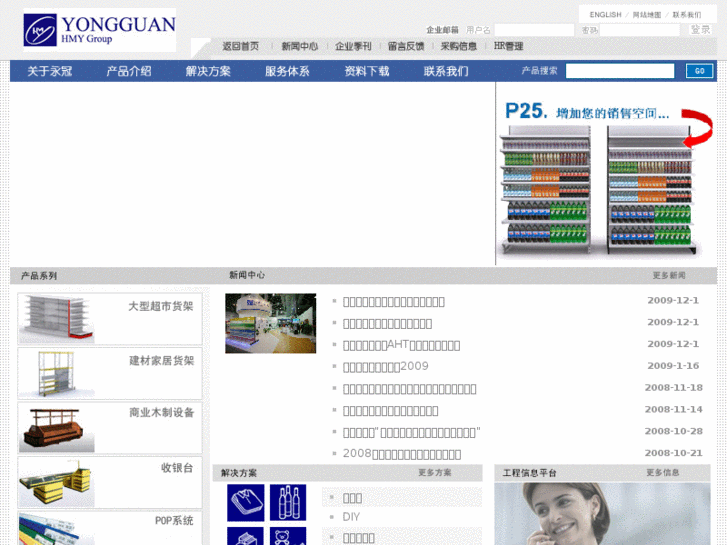
Task: Open the news exhibition photo thumbnail
Action: [x=271, y=323]
